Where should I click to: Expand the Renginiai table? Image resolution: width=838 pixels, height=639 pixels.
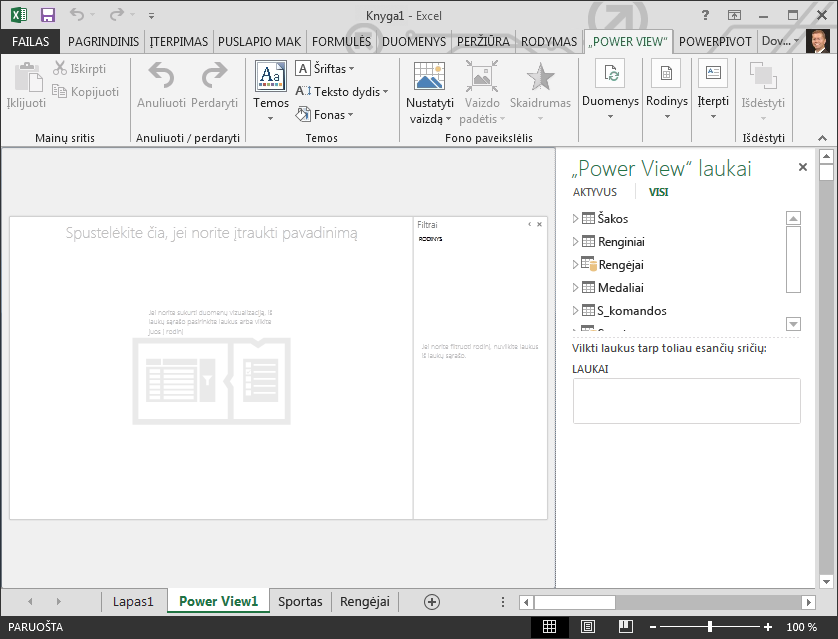[576, 241]
